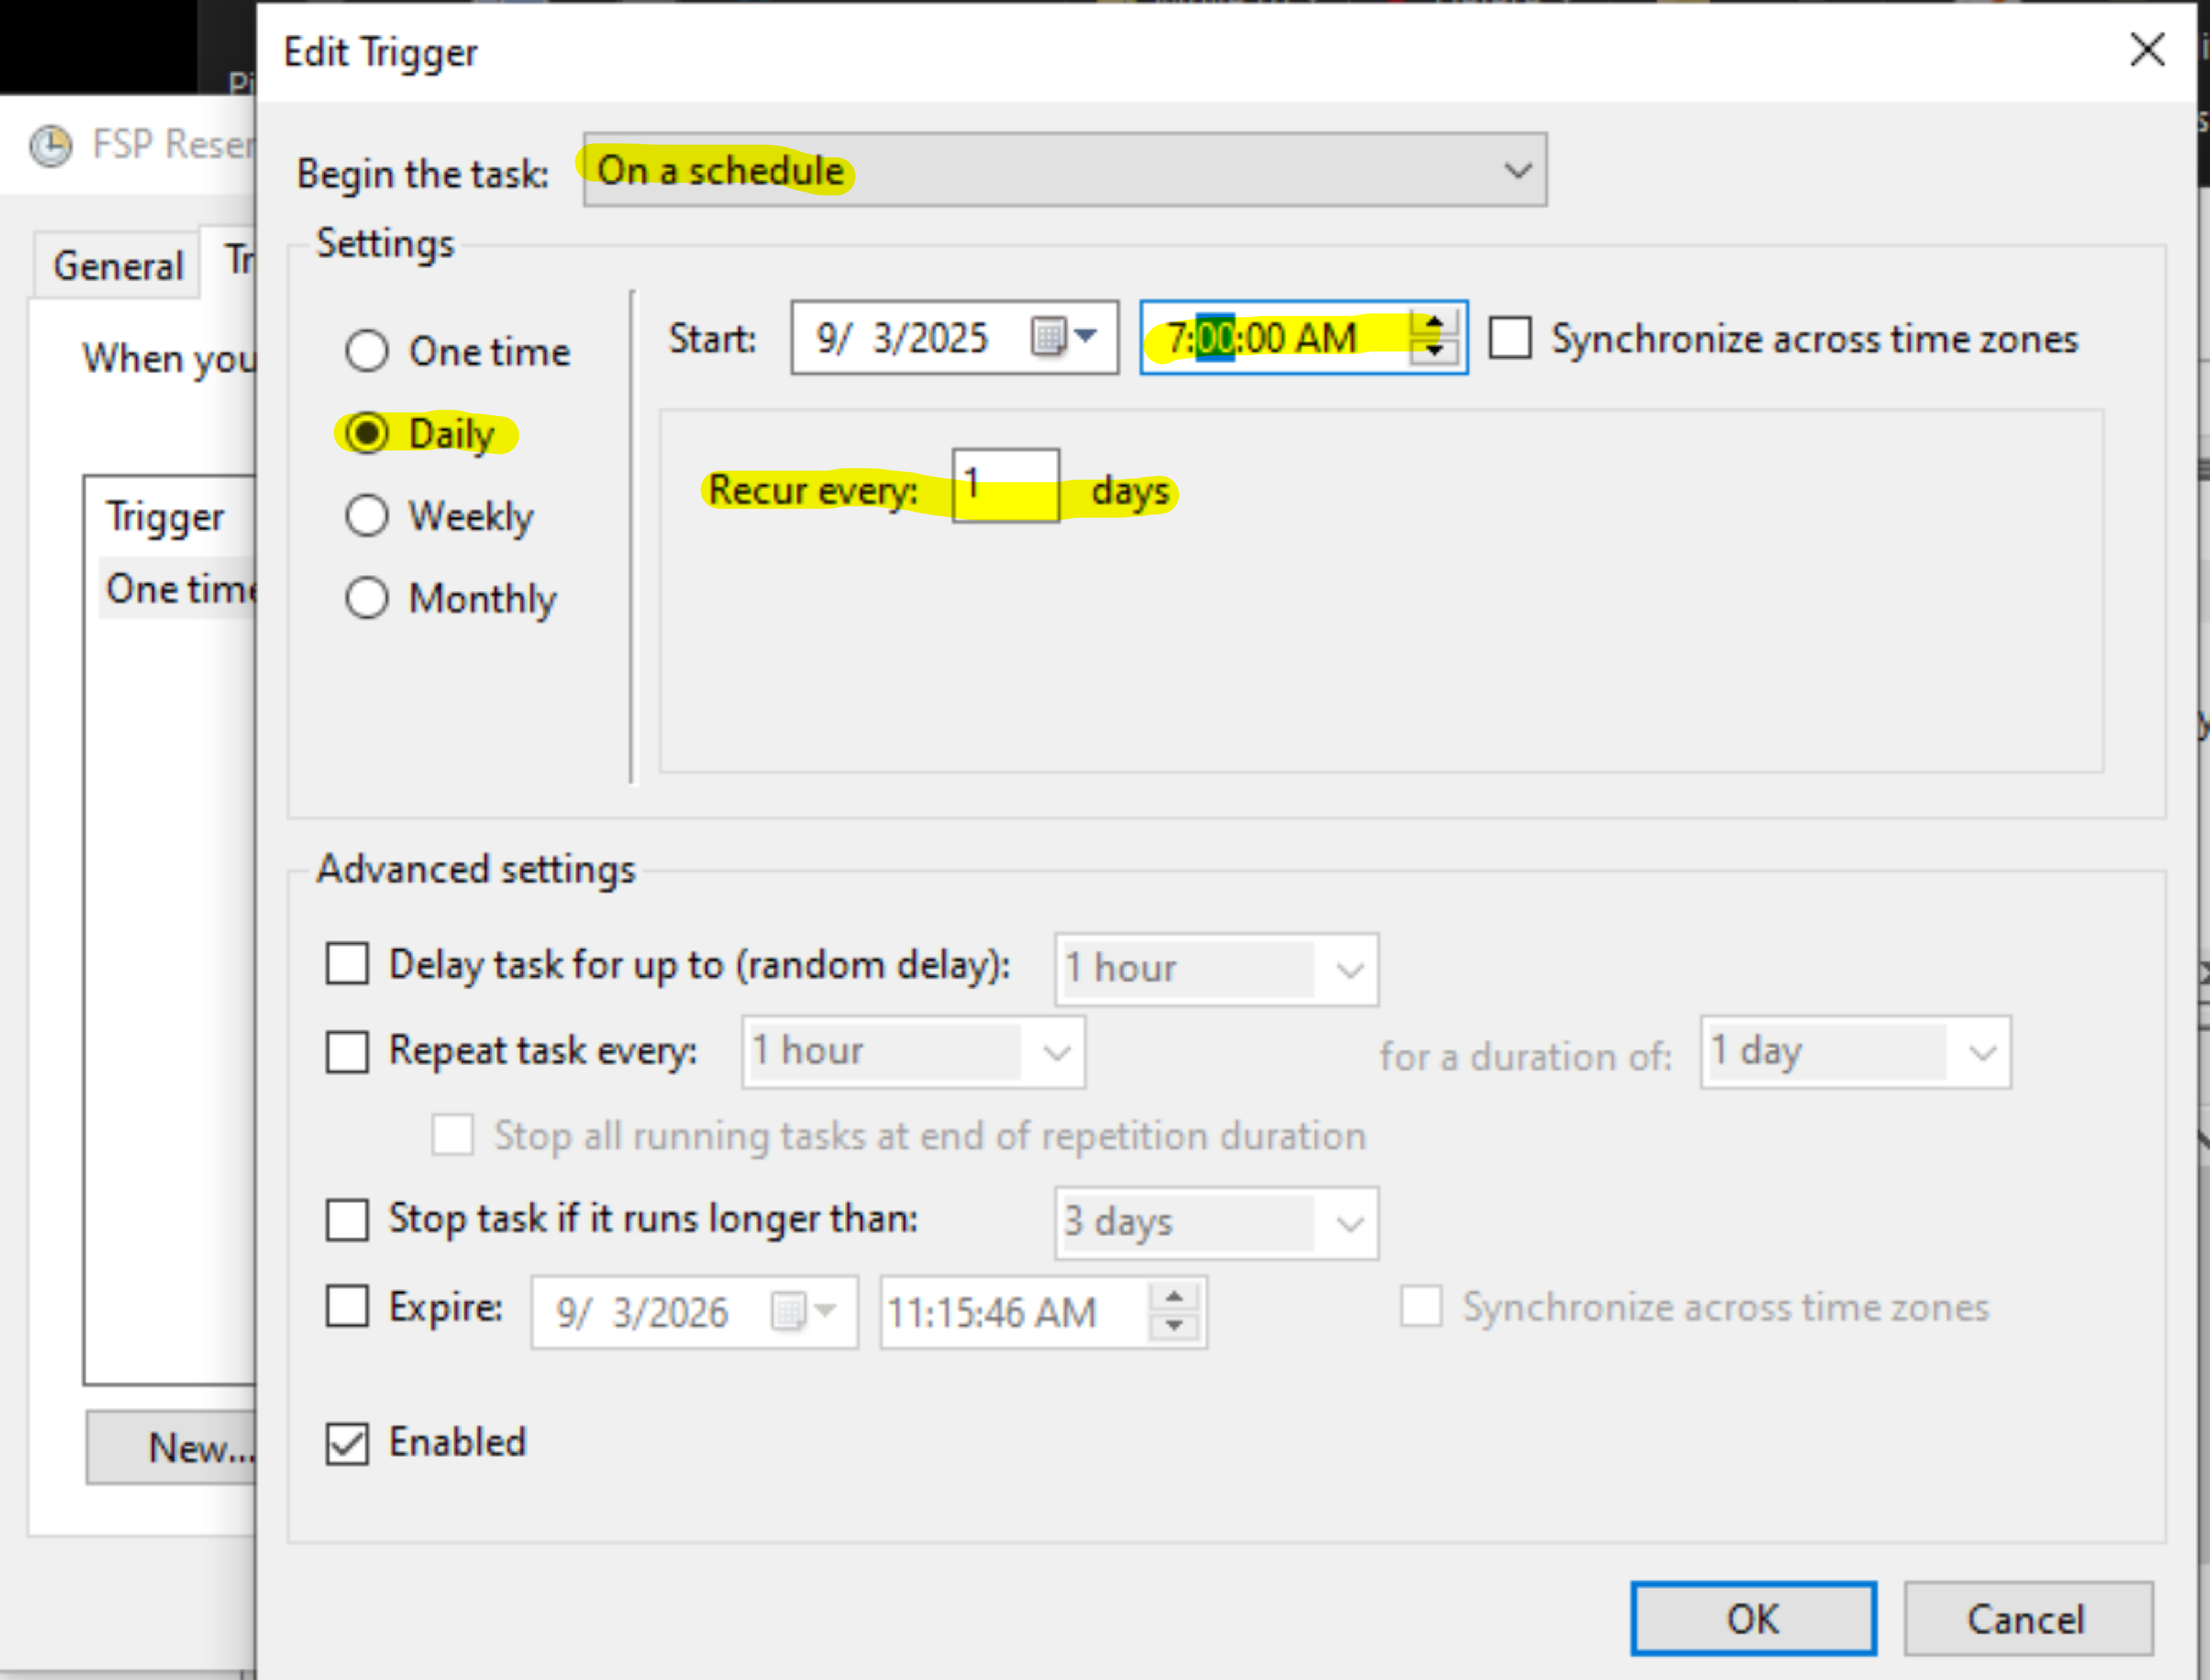Check Delay task for up to (random delay)
This screenshot has height=1680, width=2210.
[x=347, y=964]
